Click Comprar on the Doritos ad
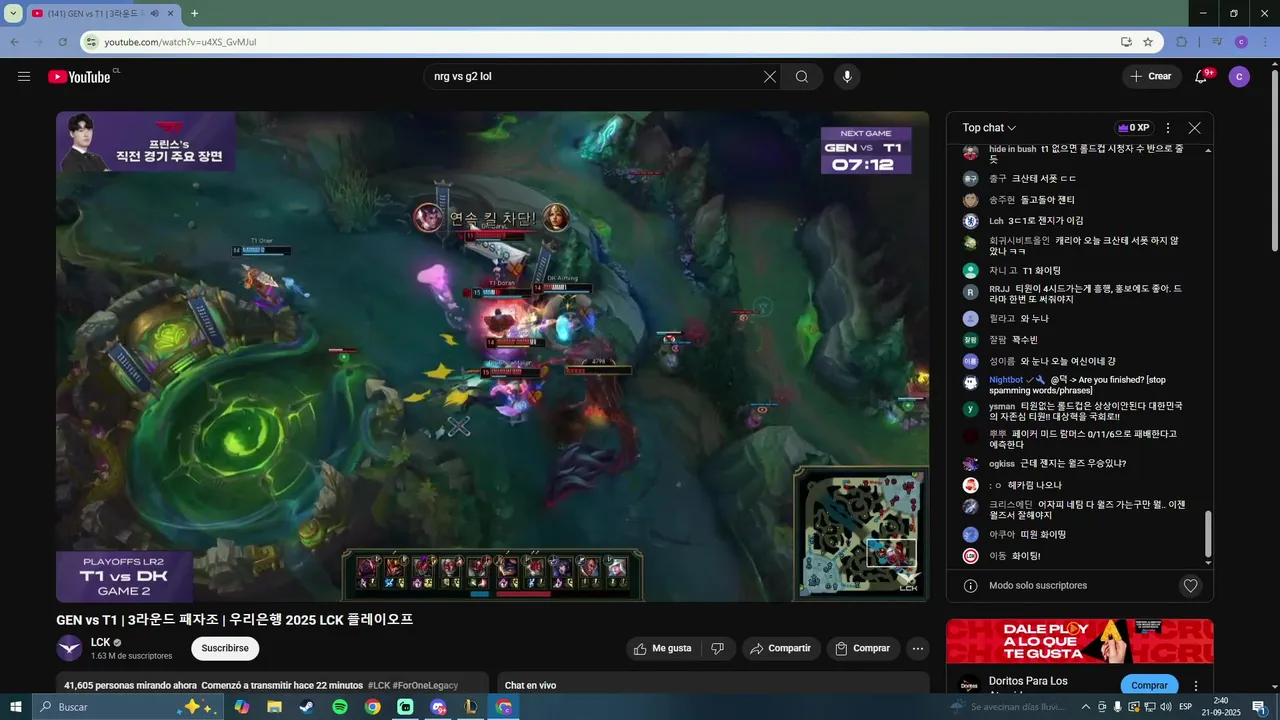The width and height of the screenshot is (1280, 720). [x=1149, y=686]
